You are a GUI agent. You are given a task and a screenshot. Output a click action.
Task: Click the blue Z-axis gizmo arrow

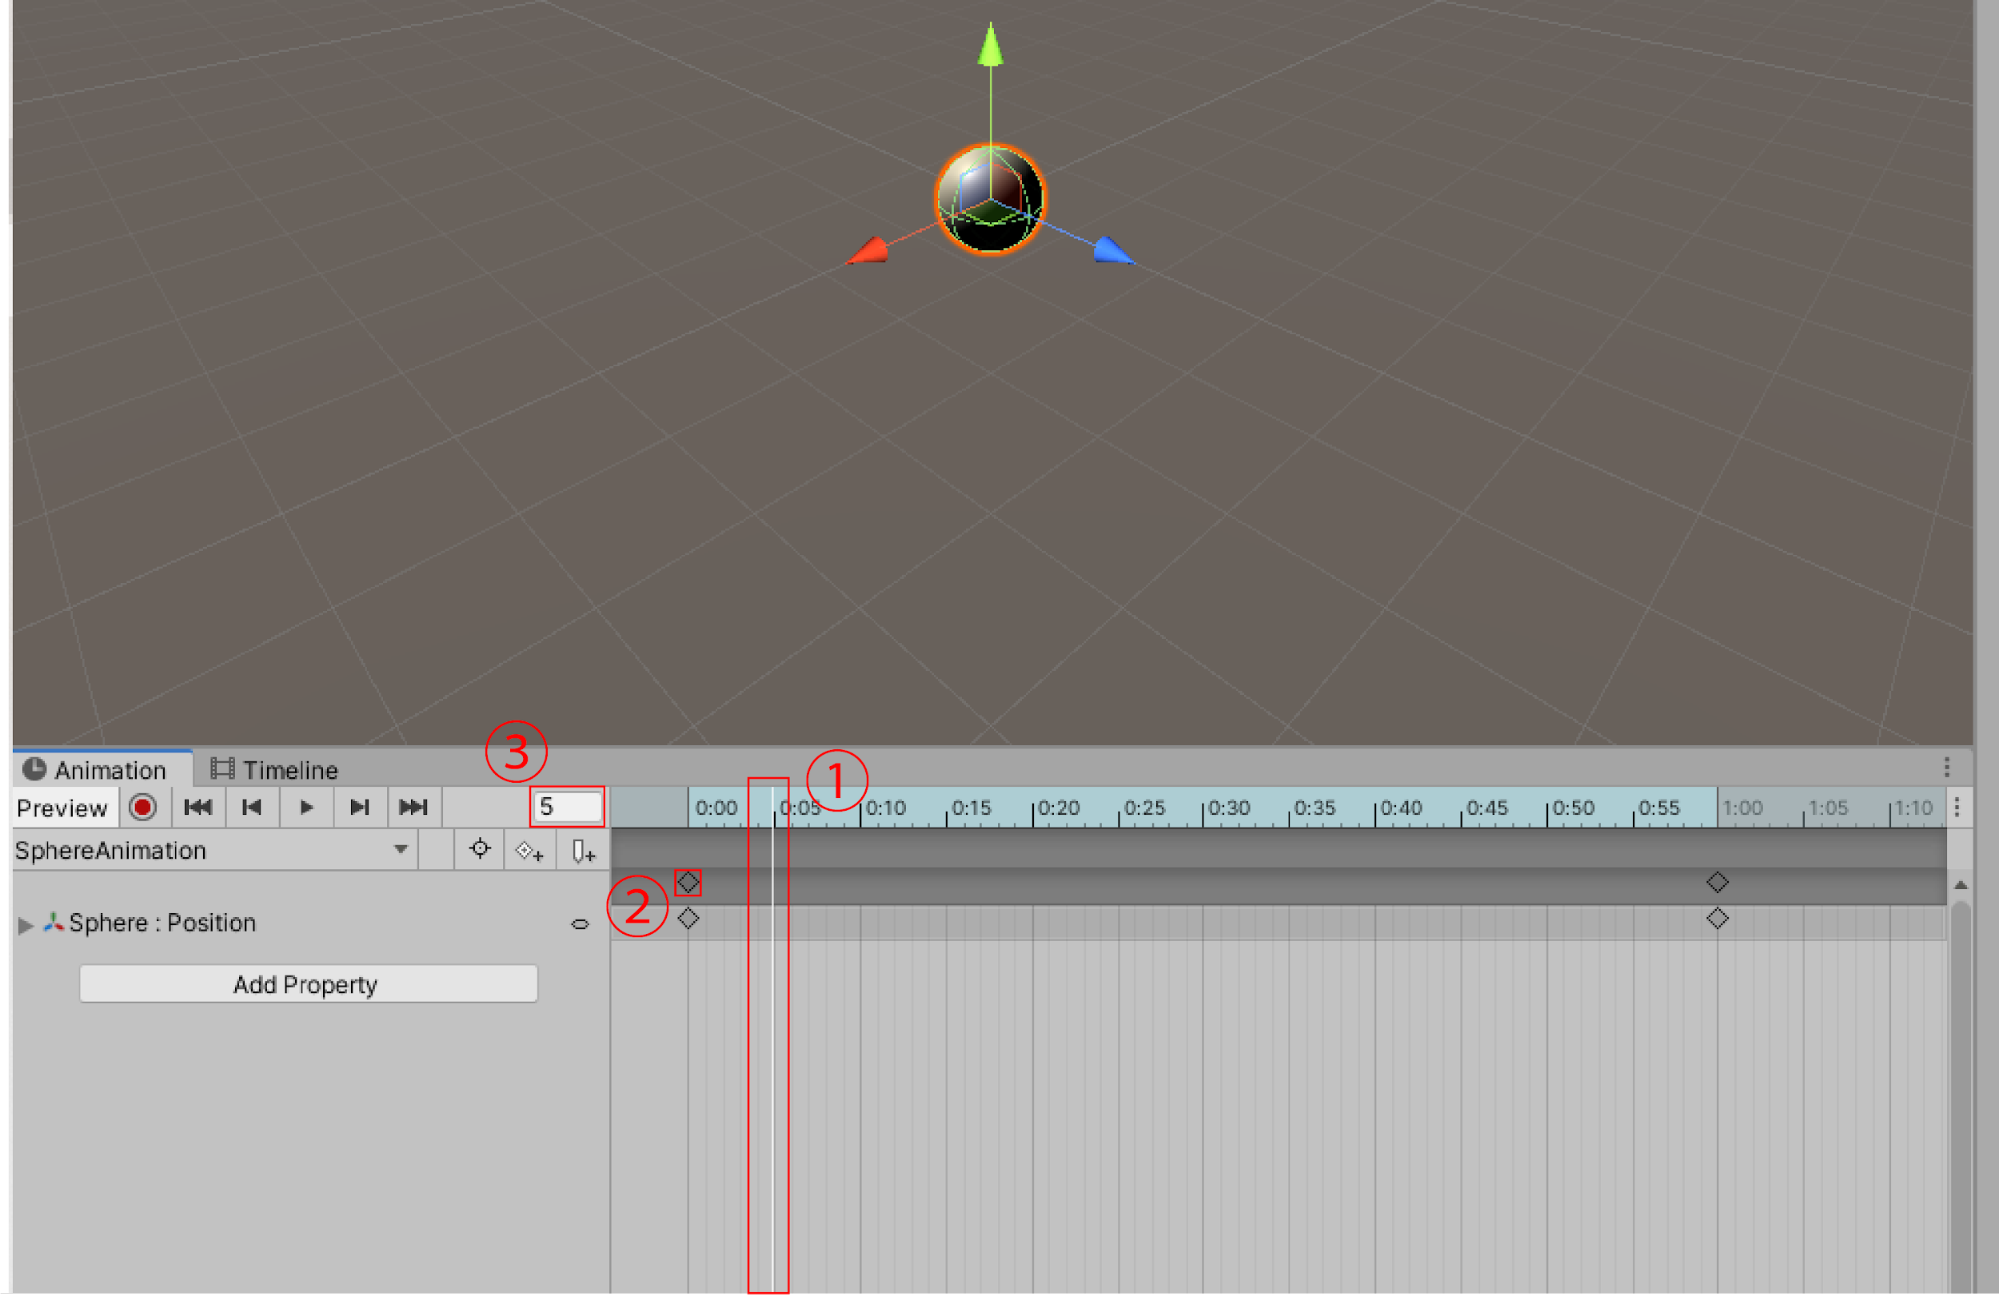[1112, 250]
